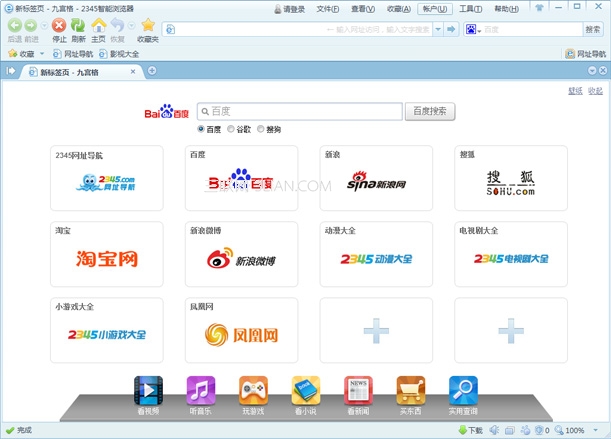Viewport: 611px width, 439px height.
Task: Open the 收藏夹 star favorites icon
Action: click(148, 25)
